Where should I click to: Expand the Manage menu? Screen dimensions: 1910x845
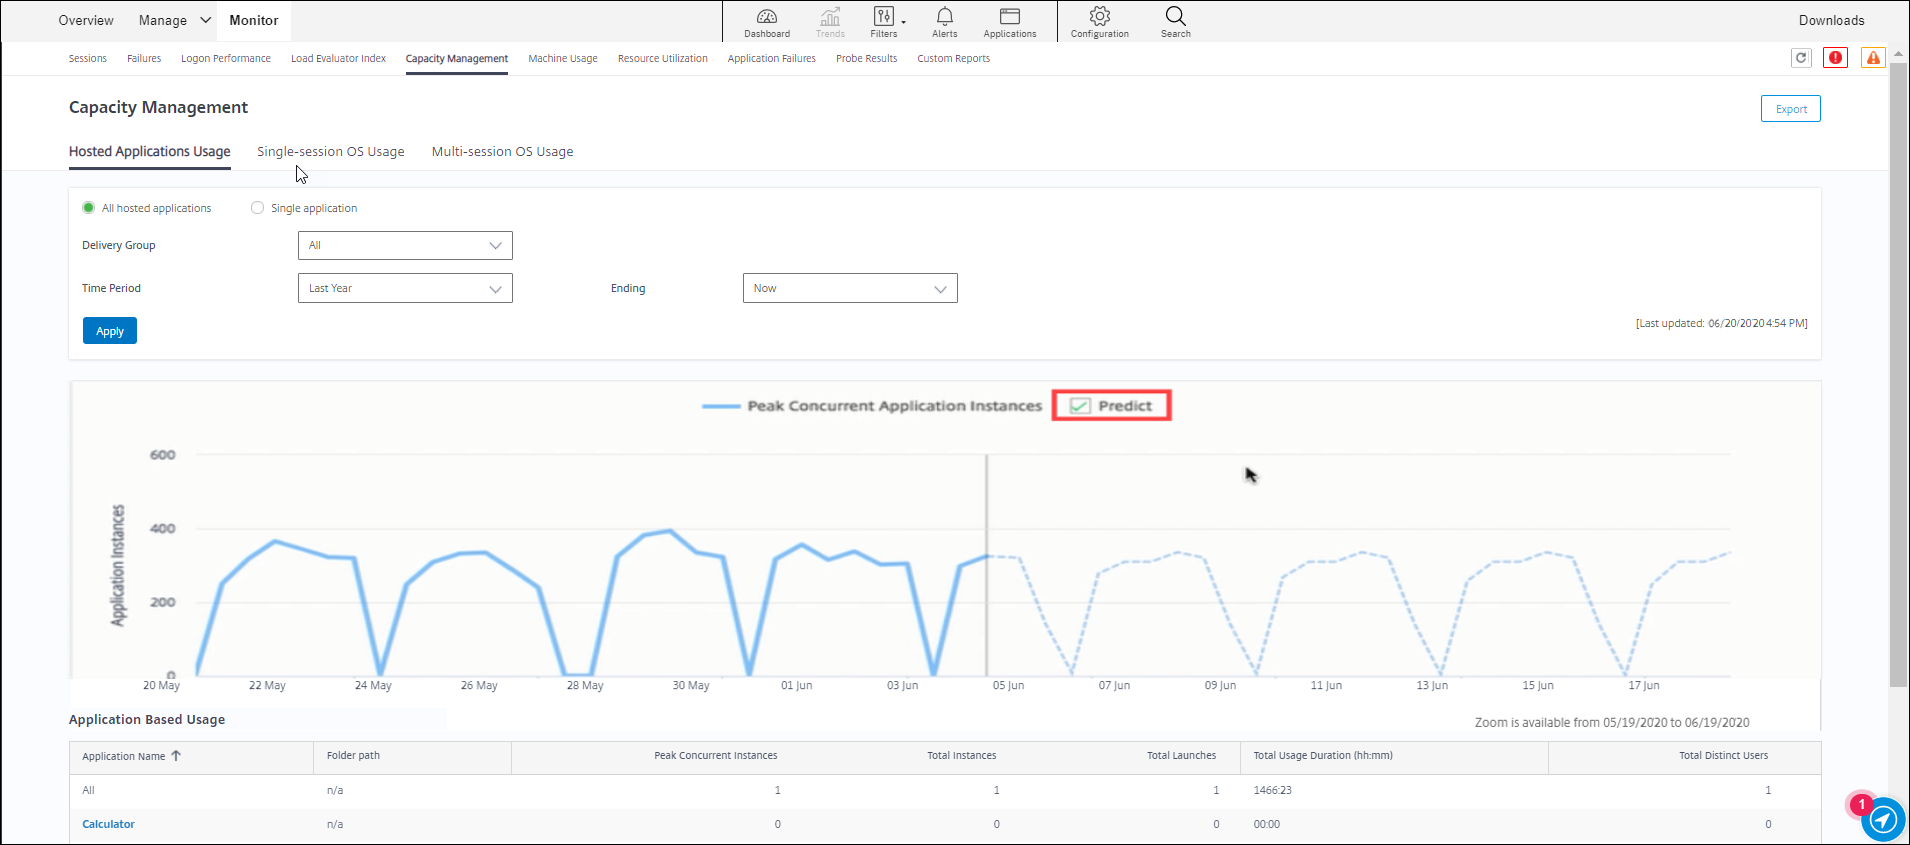pos(175,20)
